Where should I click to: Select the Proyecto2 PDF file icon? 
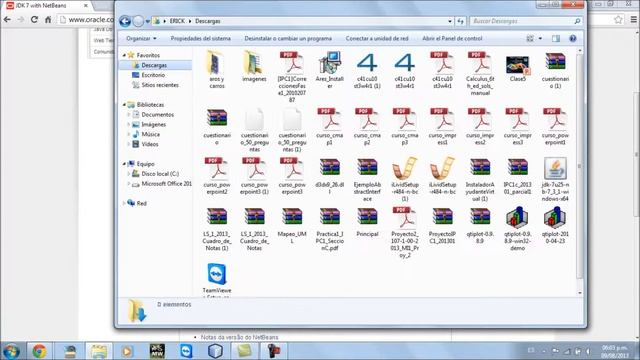[404, 218]
